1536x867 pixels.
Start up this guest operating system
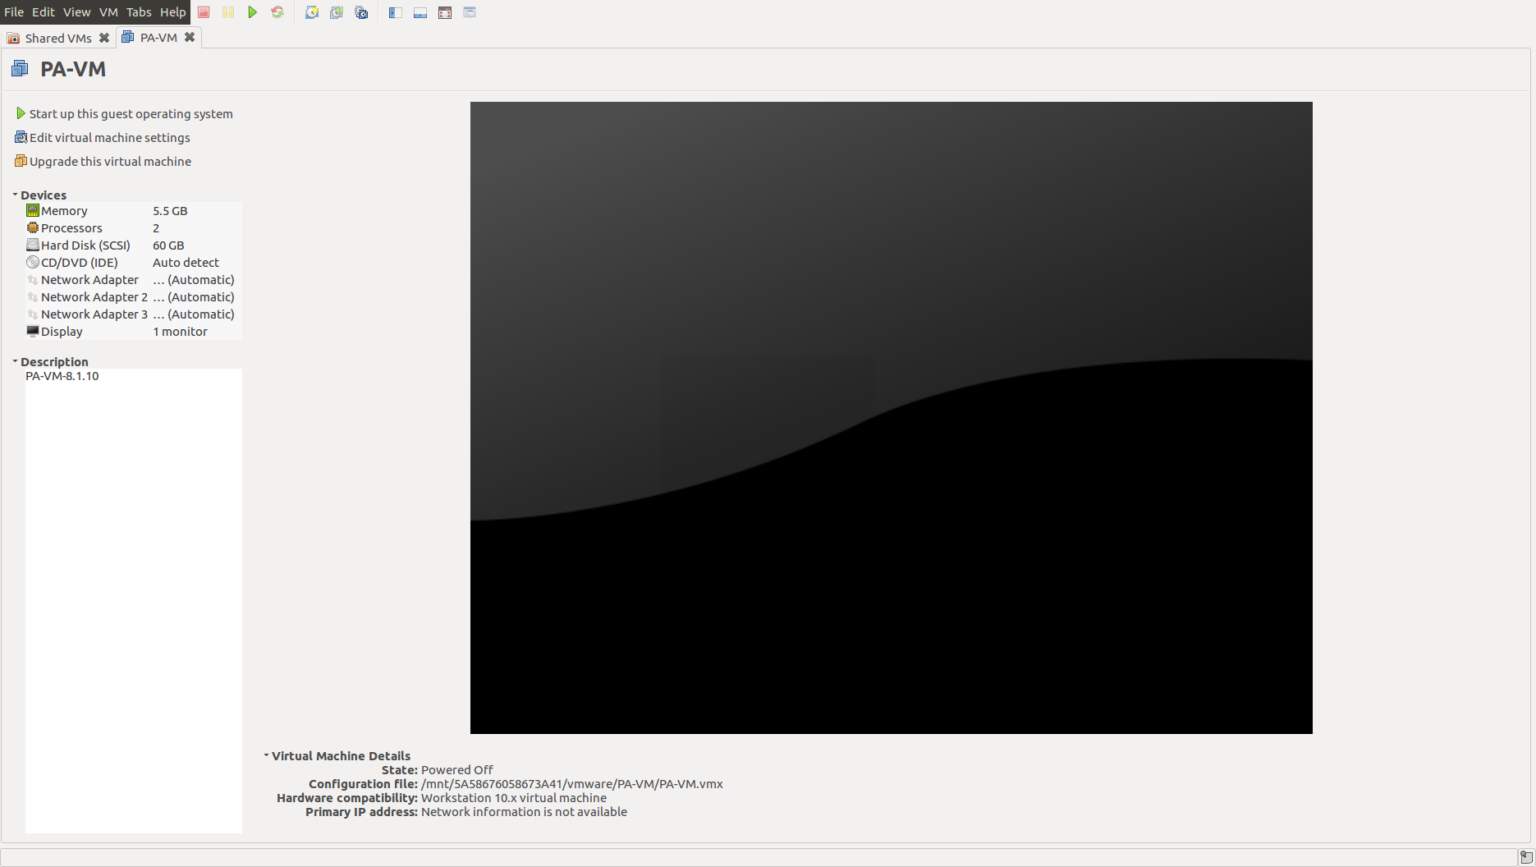pyautogui.click(x=130, y=114)
